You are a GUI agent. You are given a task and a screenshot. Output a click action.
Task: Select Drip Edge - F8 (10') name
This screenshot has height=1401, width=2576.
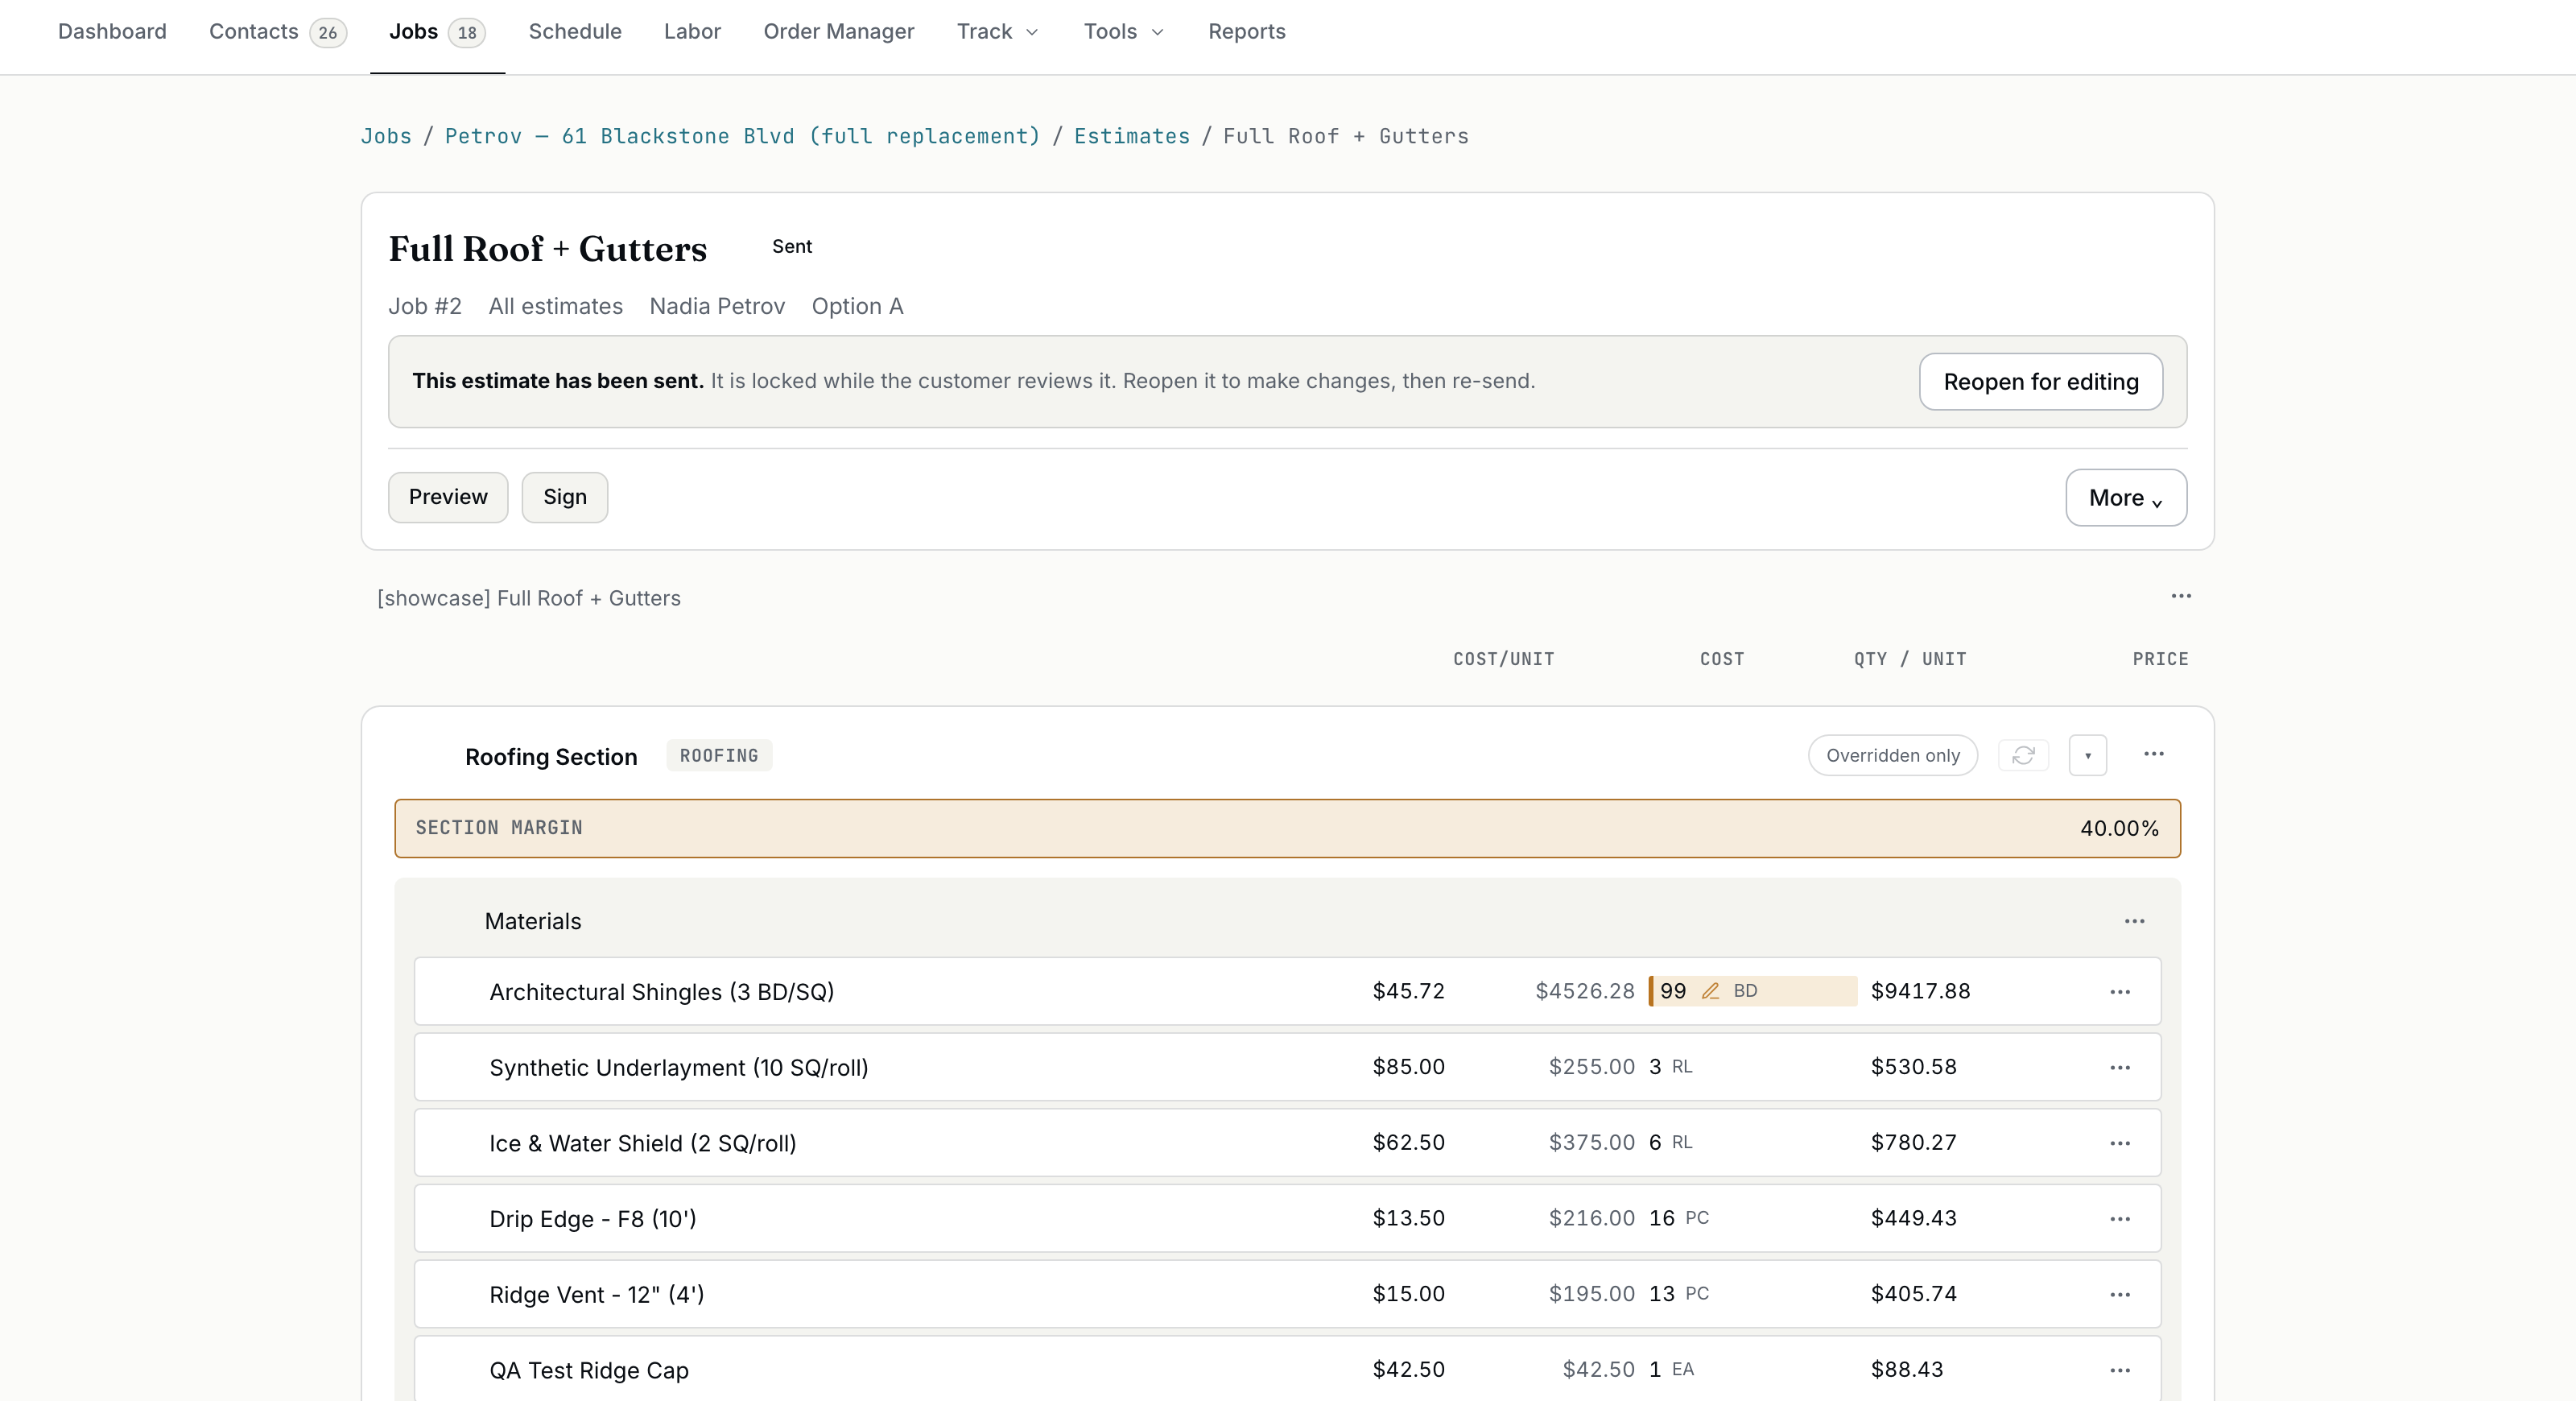592,1219
